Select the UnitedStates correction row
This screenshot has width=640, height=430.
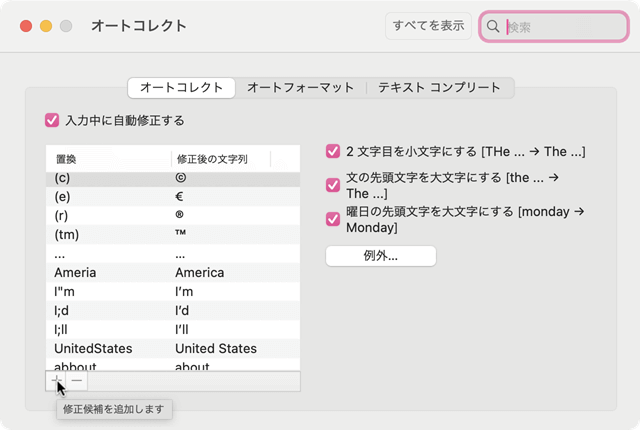(x=172, y=348)
